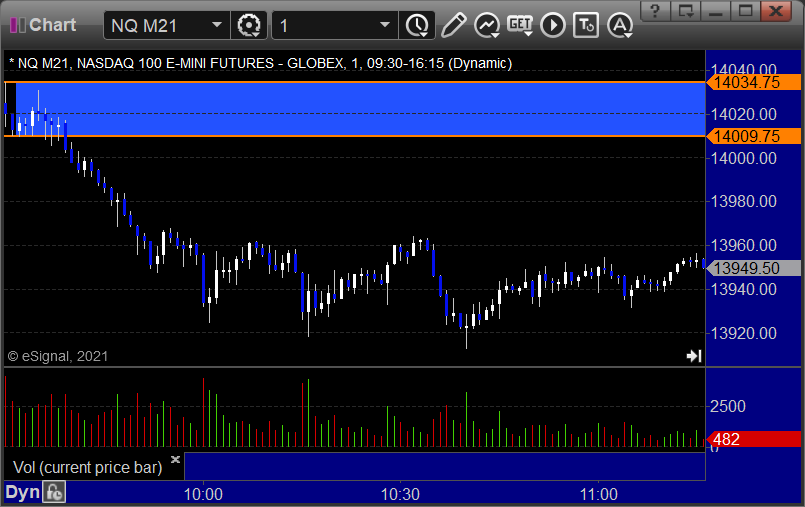Expand the interval 1 dropdown
The height and width of the screenshot is (507, 805).
click(385, 25)
